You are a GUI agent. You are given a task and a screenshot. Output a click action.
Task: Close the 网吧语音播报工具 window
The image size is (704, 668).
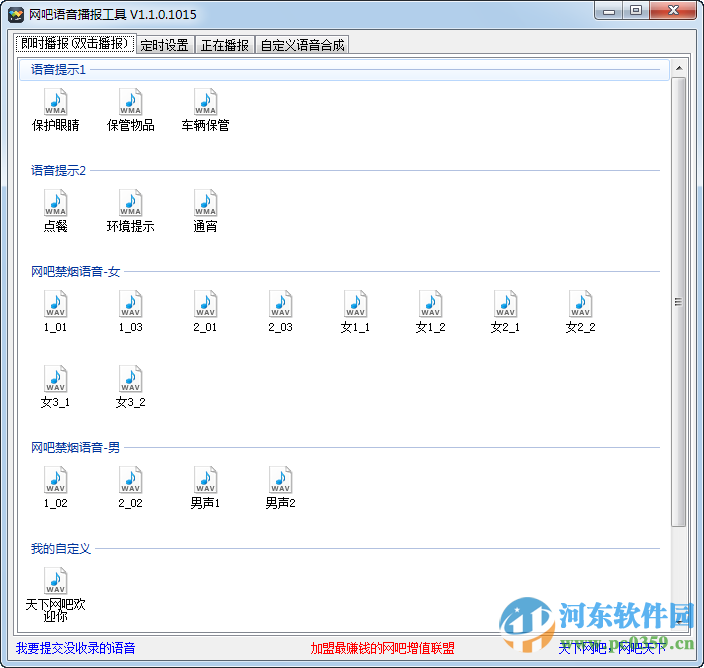tap(673, 11)
